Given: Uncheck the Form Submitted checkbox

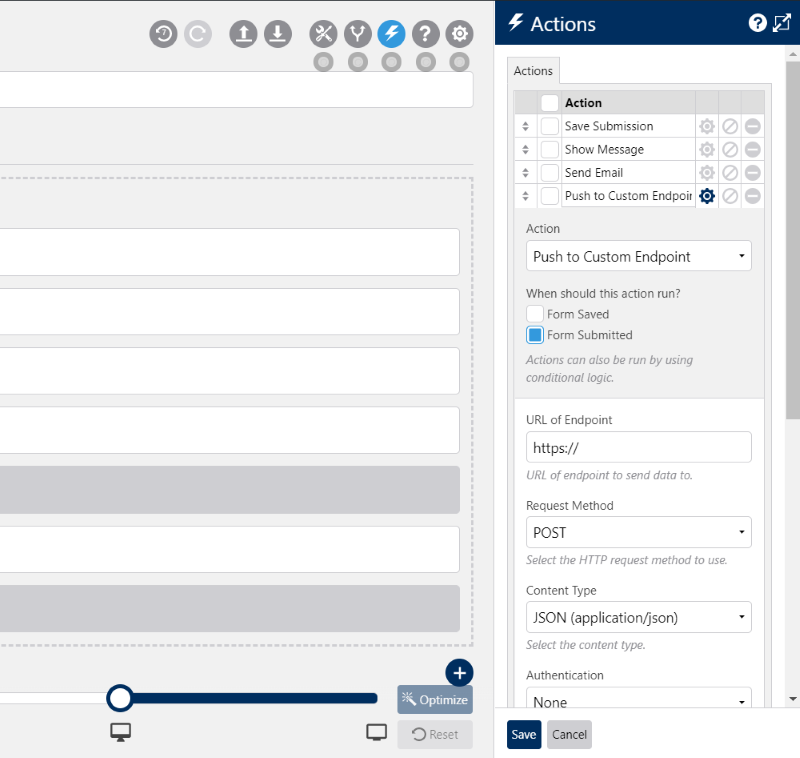Looking at the screenshot, I should click(535, 335).
